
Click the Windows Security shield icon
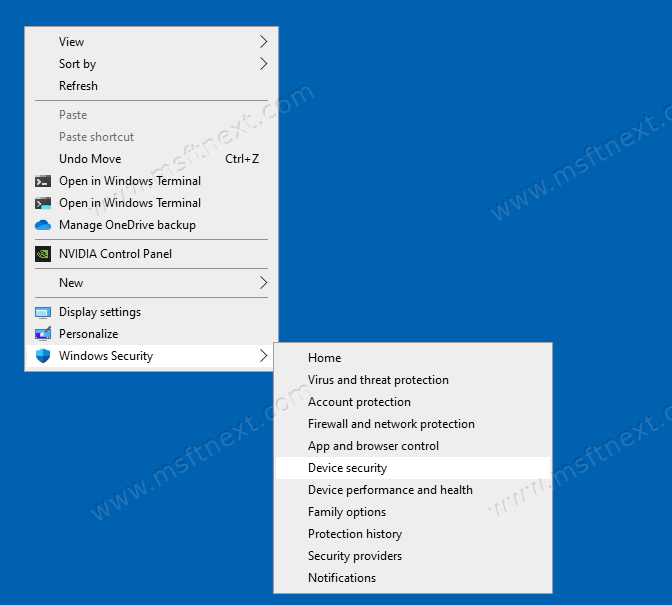(x=43, y=356)
